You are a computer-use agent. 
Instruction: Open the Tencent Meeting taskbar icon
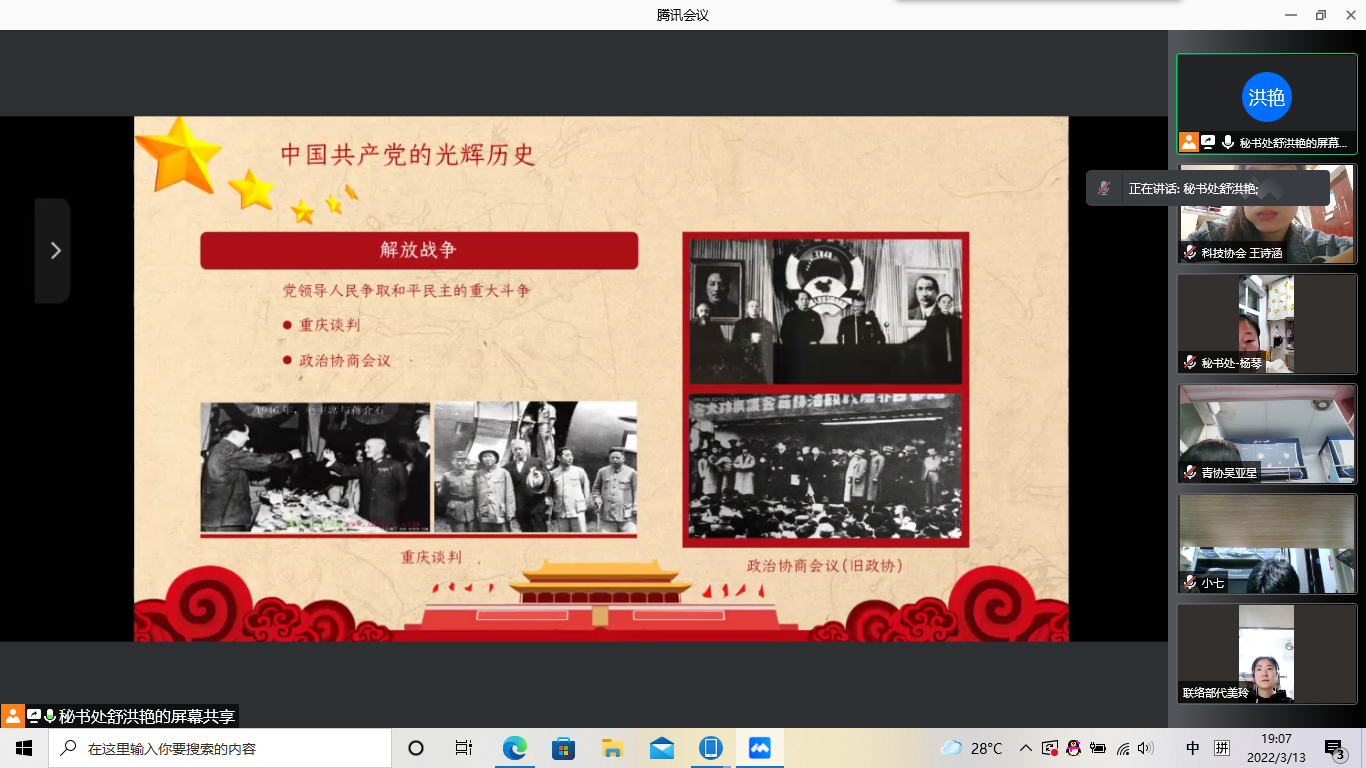[x=760, y=748]
